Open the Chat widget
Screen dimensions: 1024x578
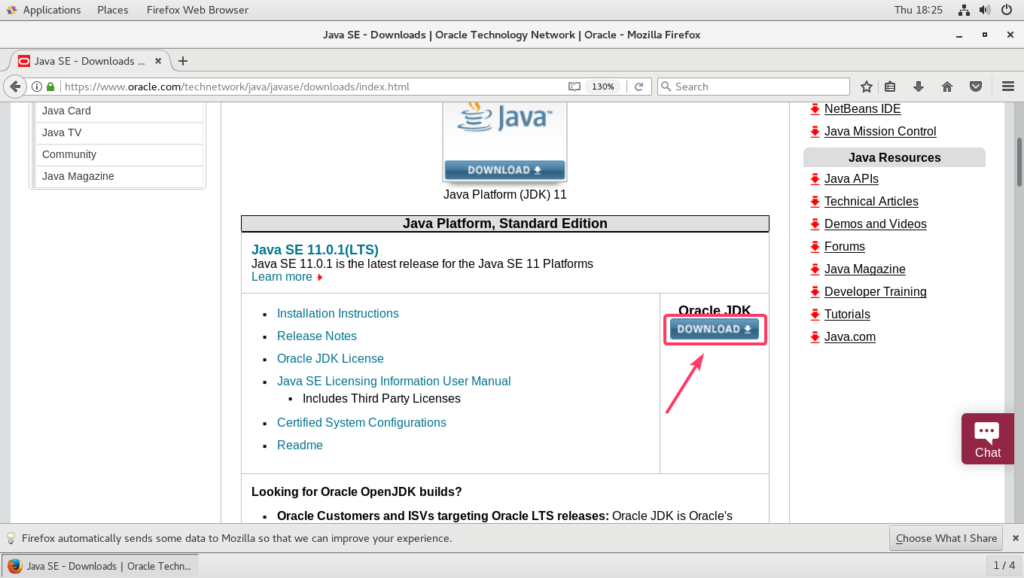[x=987, y=438]
